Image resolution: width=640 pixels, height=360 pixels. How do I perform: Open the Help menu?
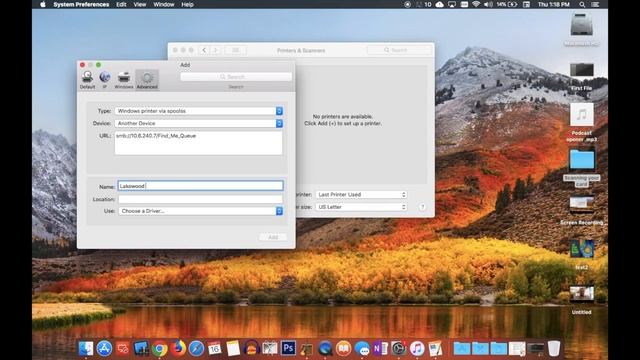[187, 4]
